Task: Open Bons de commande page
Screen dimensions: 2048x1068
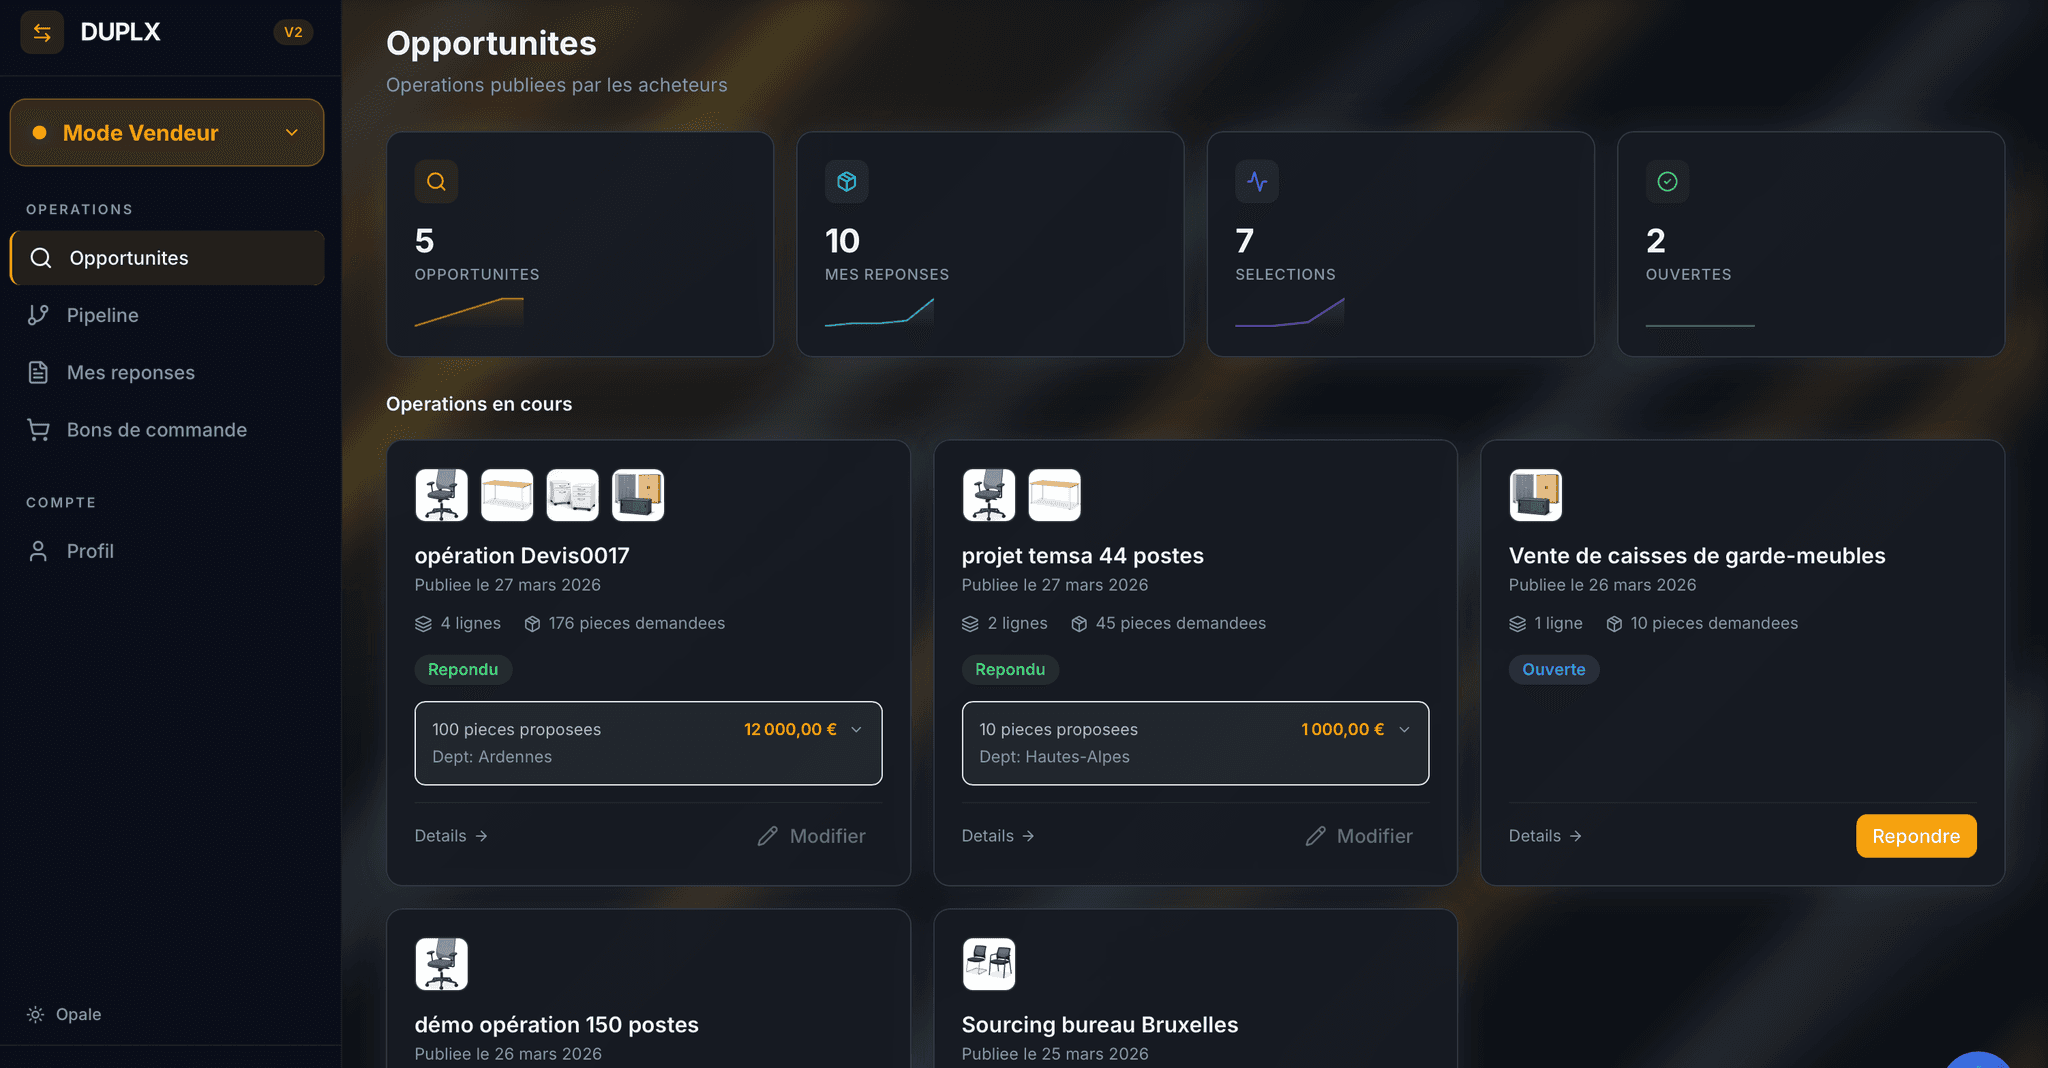Action: [x=156, y=430]
